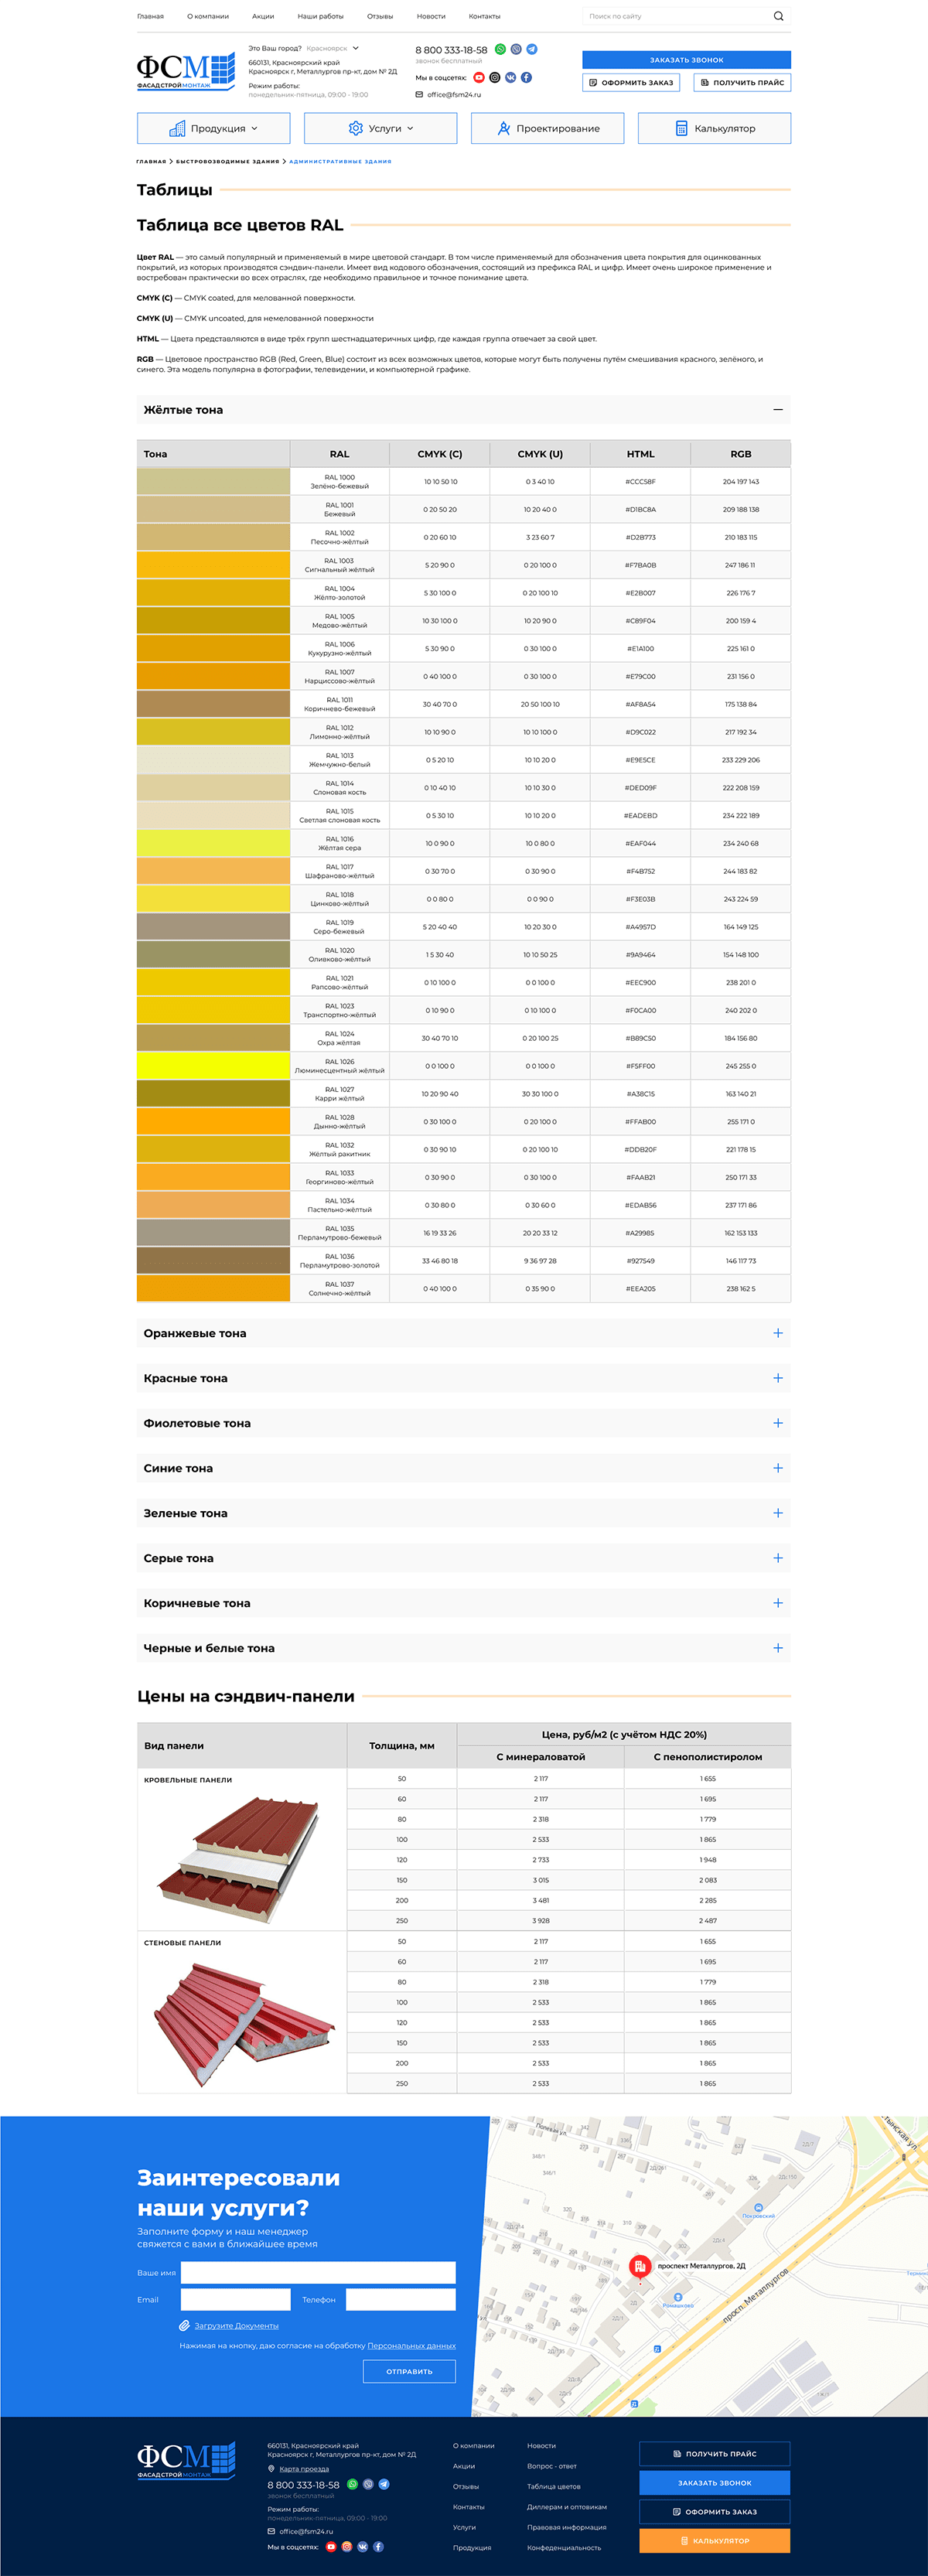Viewport: 928px width, 2576px height.
Task: Click the FSM logo in the header
Action: (186, 70)
